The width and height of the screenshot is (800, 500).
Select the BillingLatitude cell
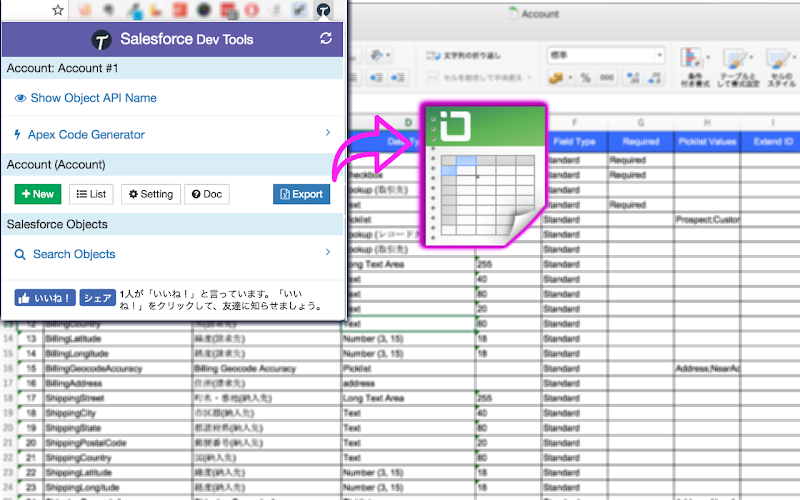[118, 339]
